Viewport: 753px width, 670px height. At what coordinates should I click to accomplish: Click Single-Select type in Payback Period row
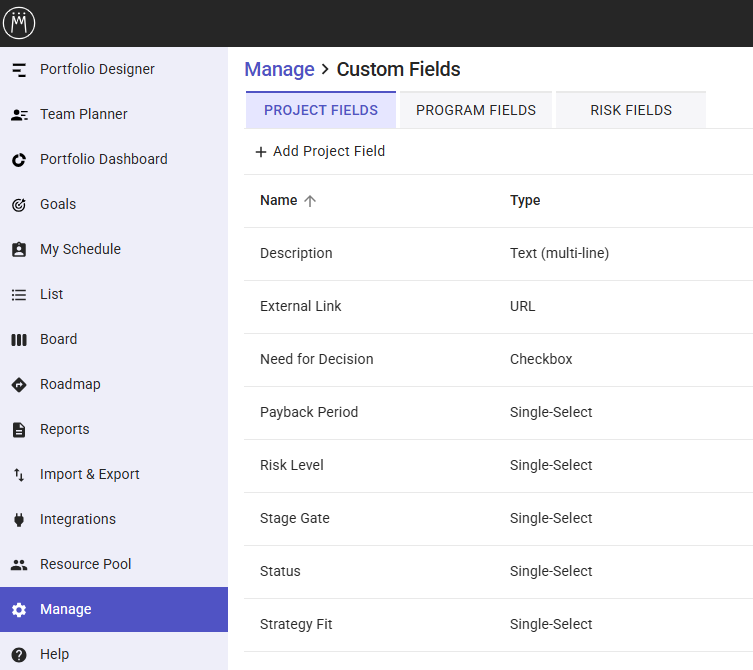pos(551,413)
